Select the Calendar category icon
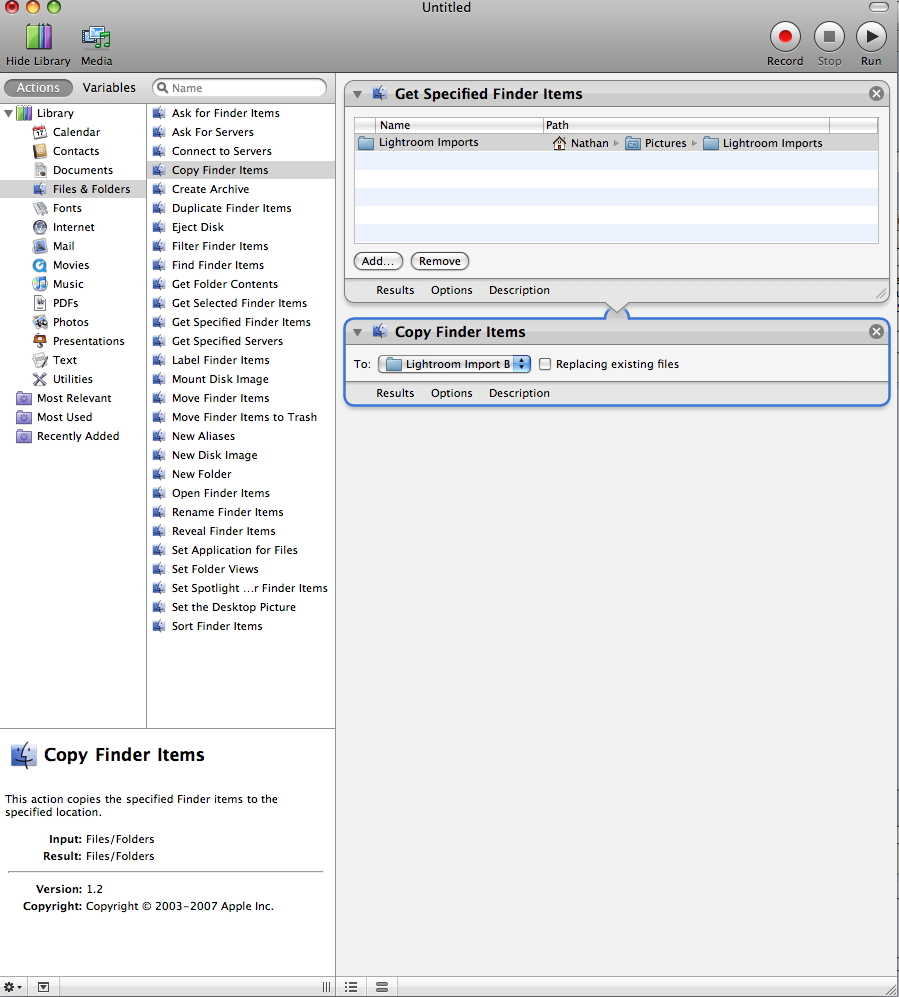 [40, 132]
